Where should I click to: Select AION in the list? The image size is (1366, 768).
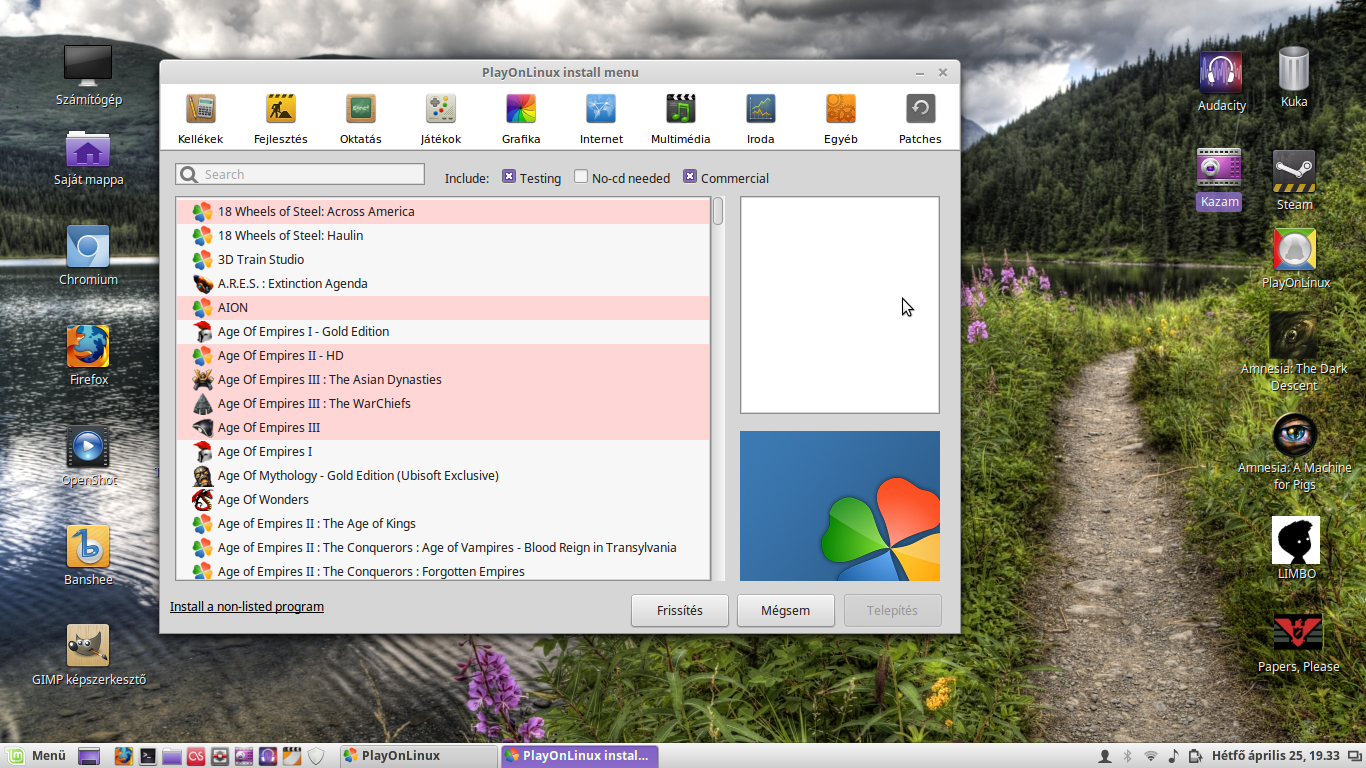[443, 307]
